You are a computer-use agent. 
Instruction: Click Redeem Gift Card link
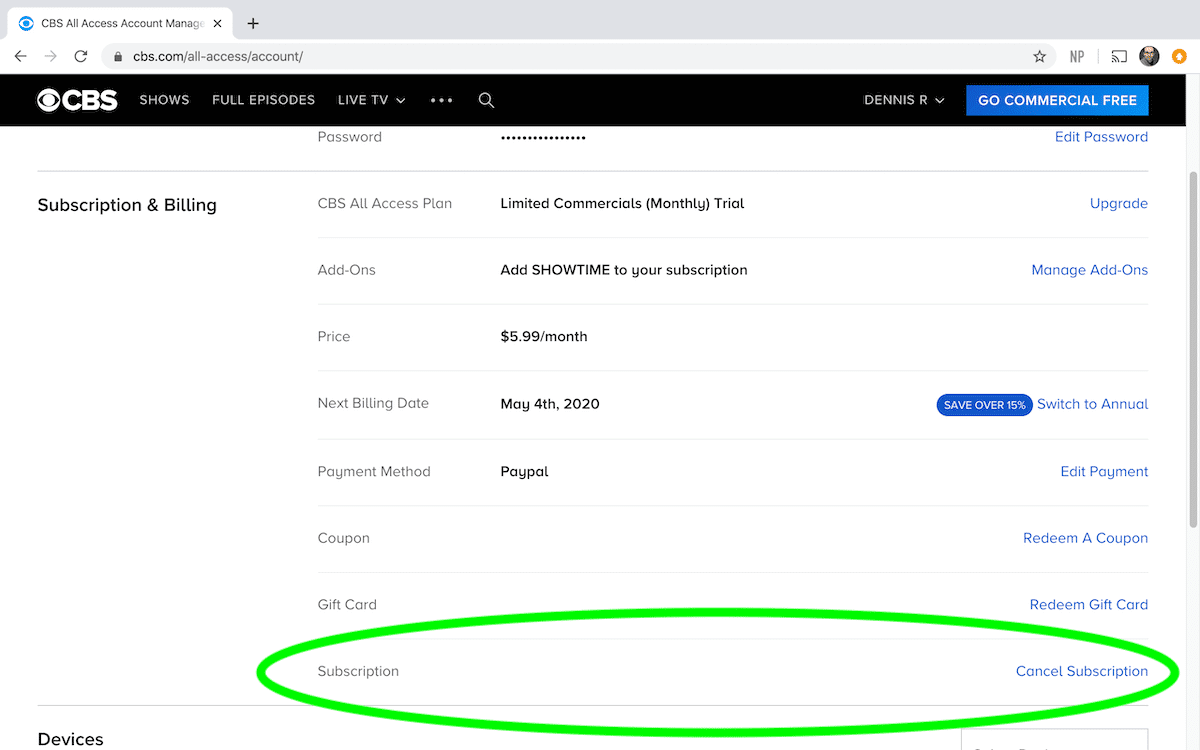[1088, 605]
